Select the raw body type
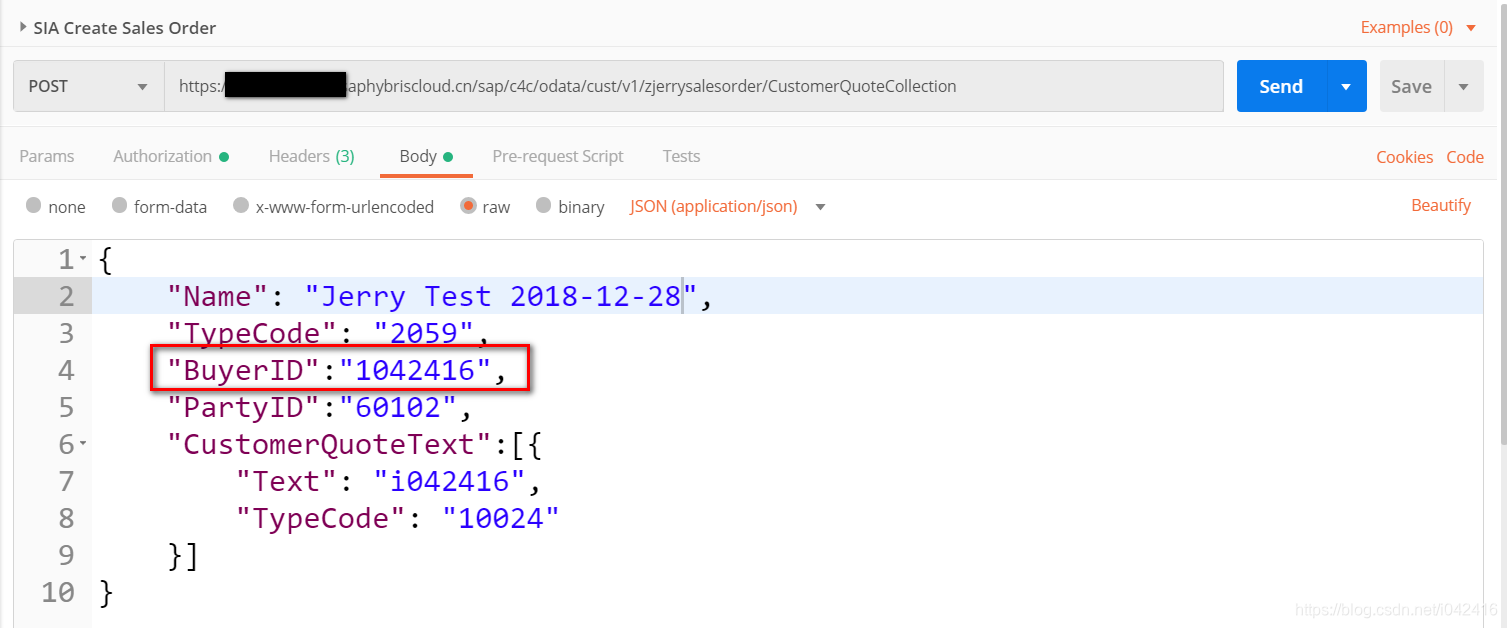This screenshot has height=628, width=1507. (x=468, y=206)
